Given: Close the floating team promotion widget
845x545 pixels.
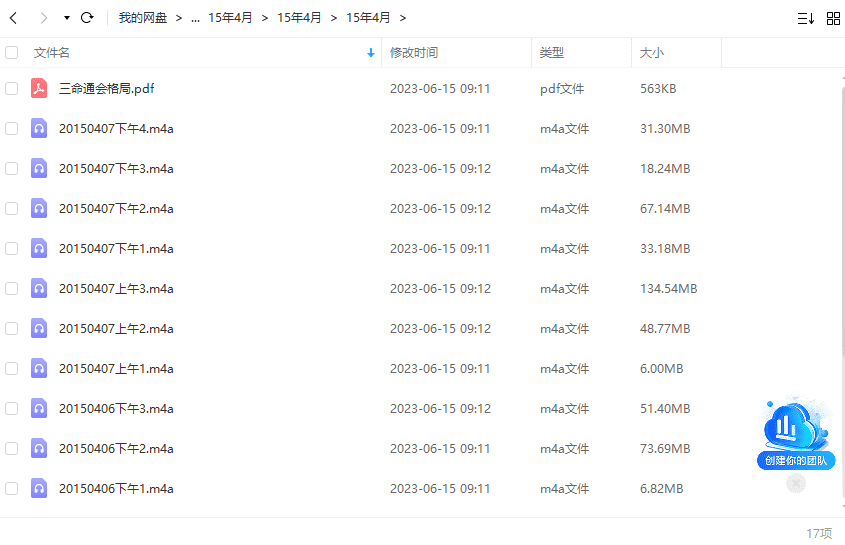Looking at the screenshot, I should click(796, 483).
